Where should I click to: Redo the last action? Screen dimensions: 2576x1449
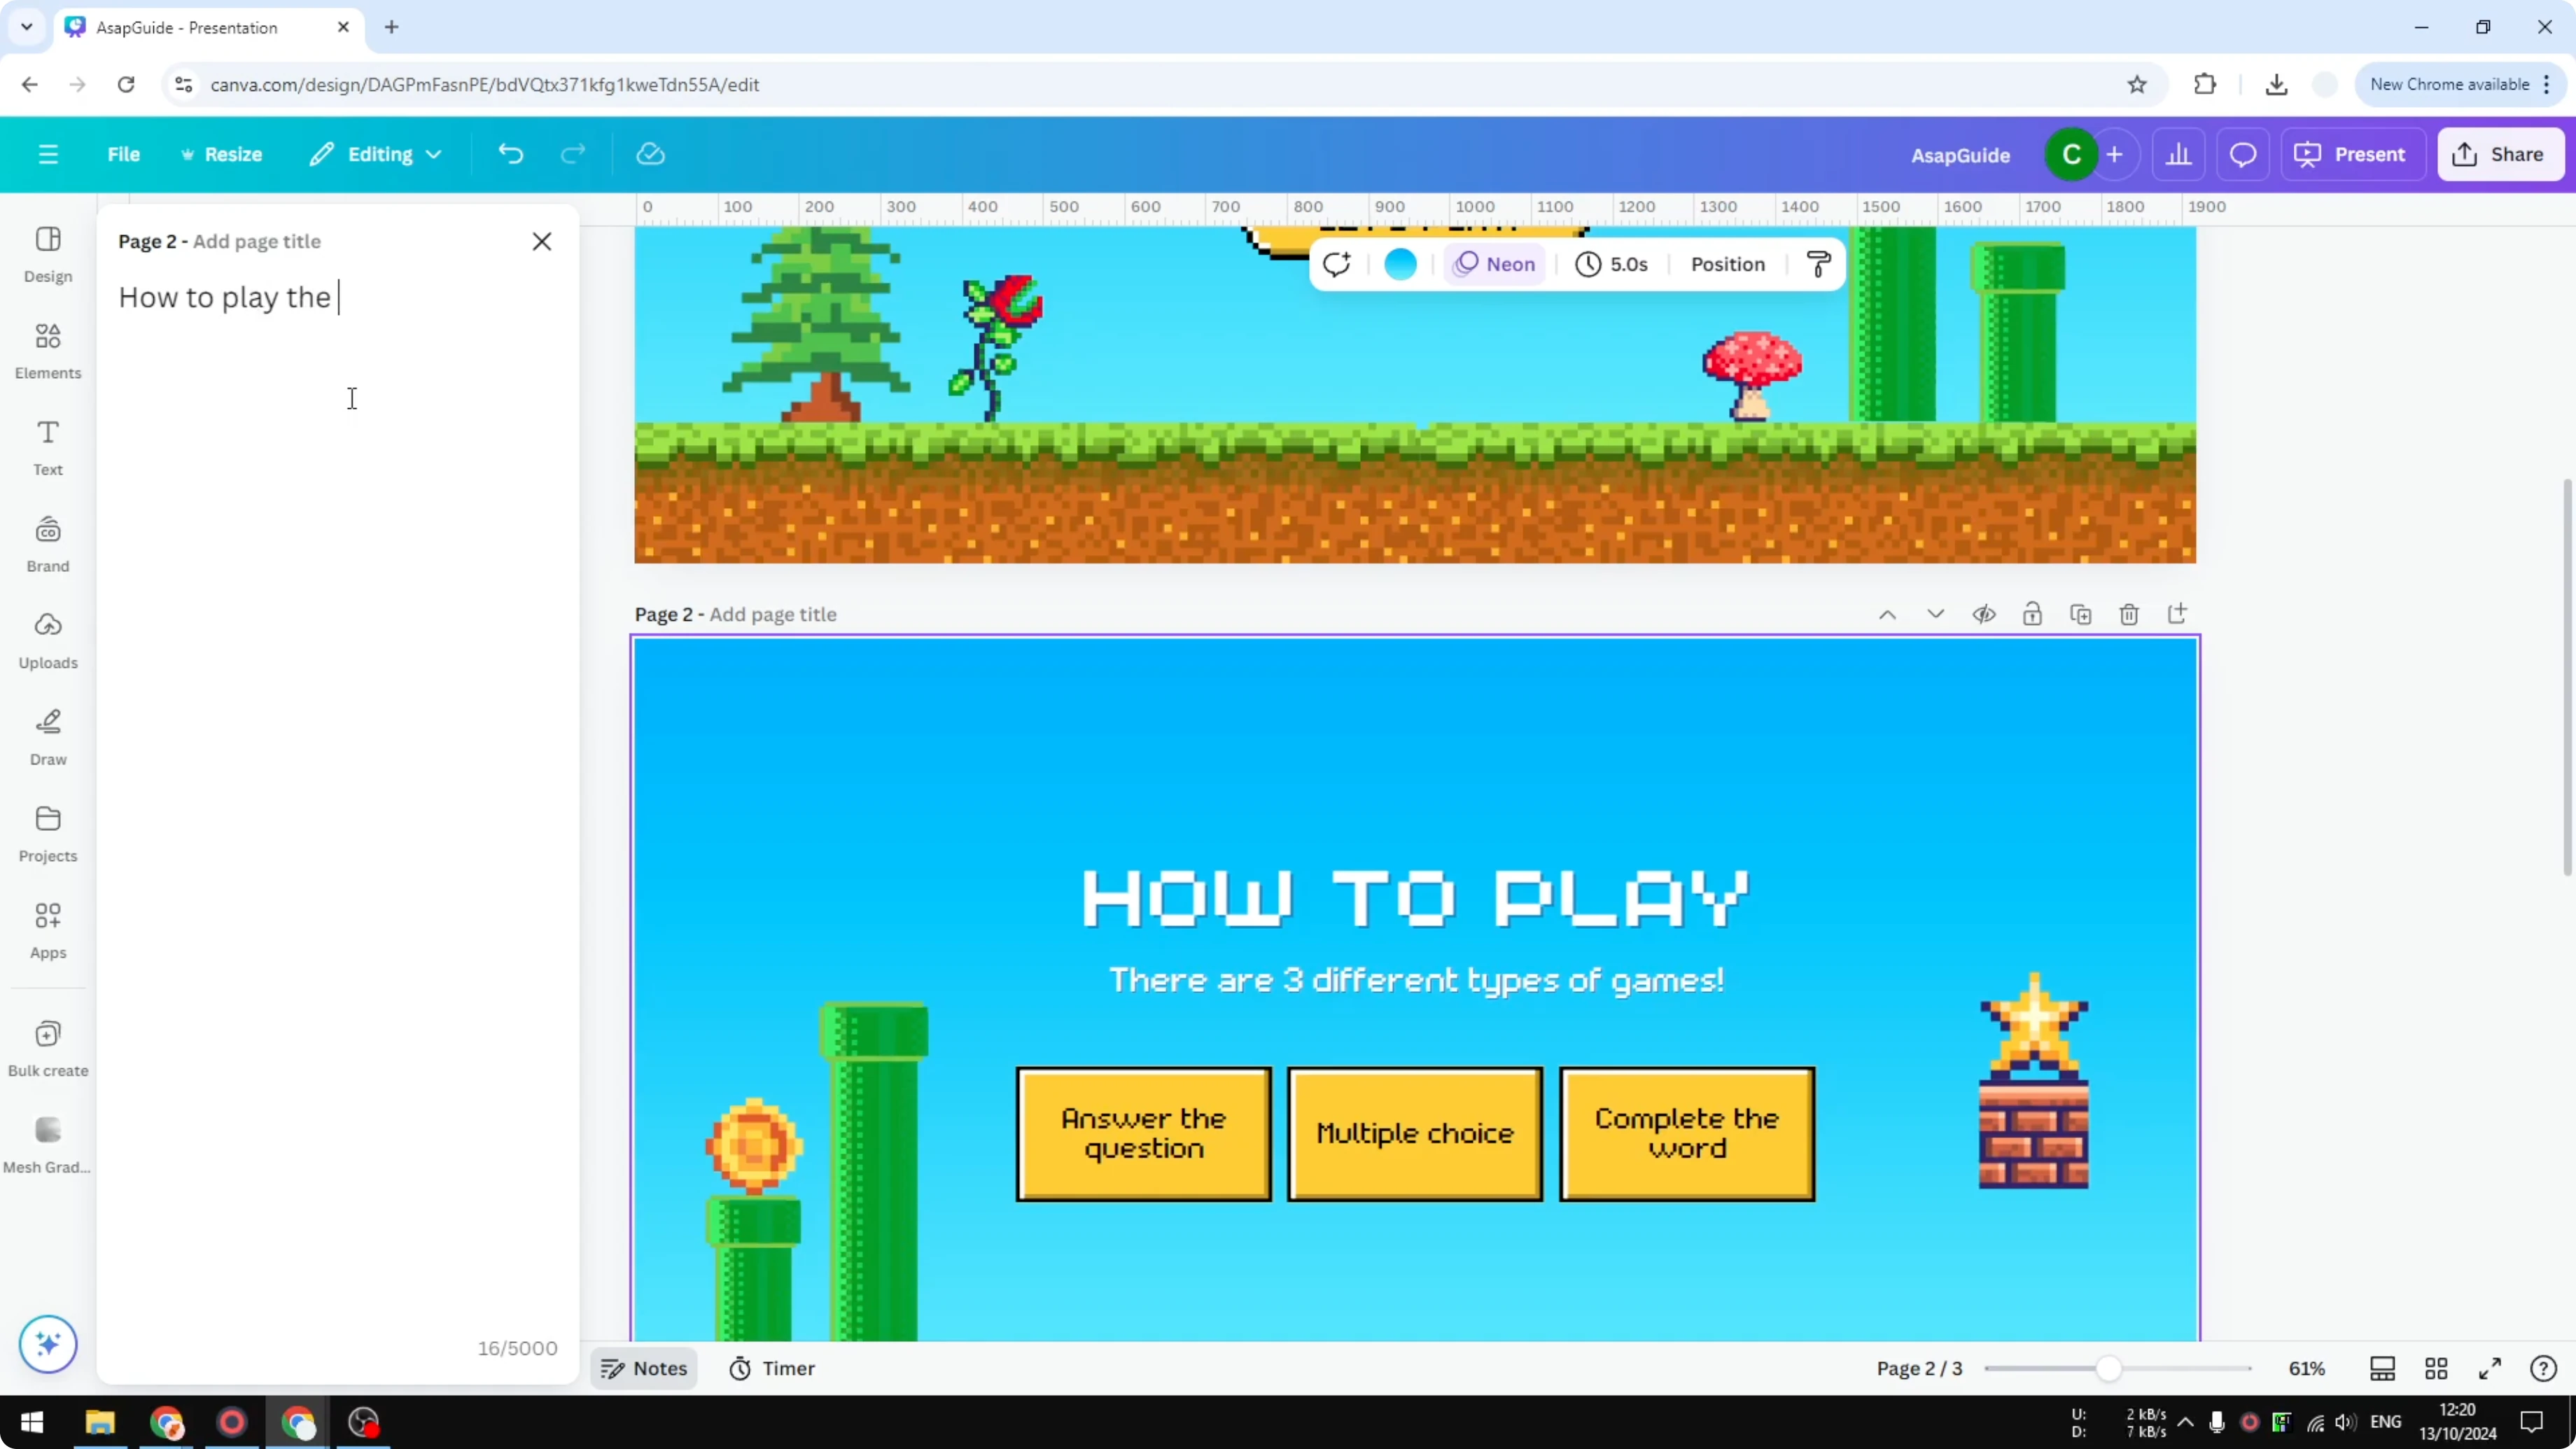coord(573,154)
